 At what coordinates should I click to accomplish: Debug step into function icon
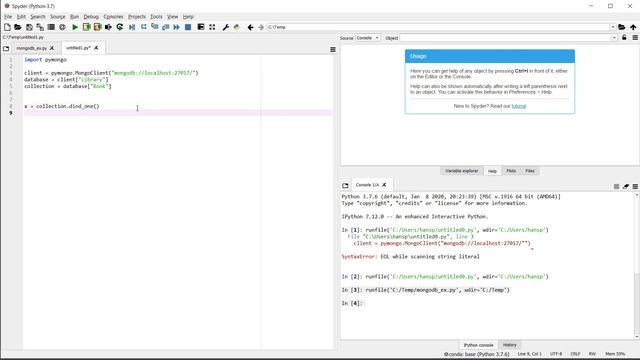click(x=154, y=27)
